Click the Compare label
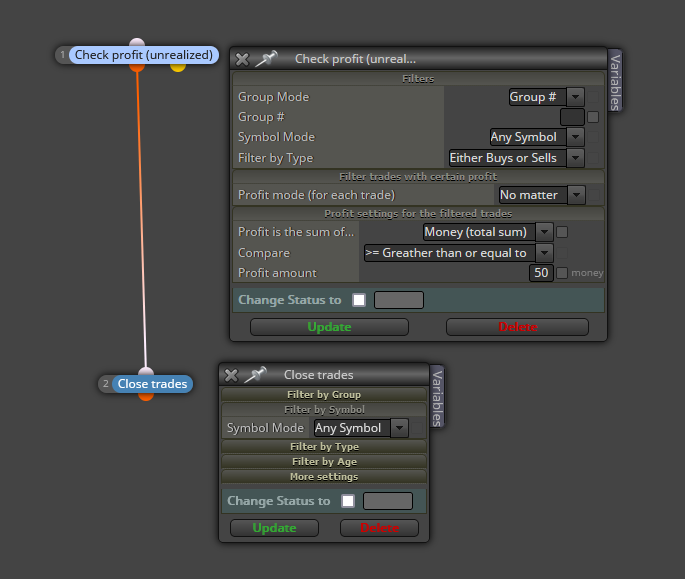685x579 pixels. 264,253
